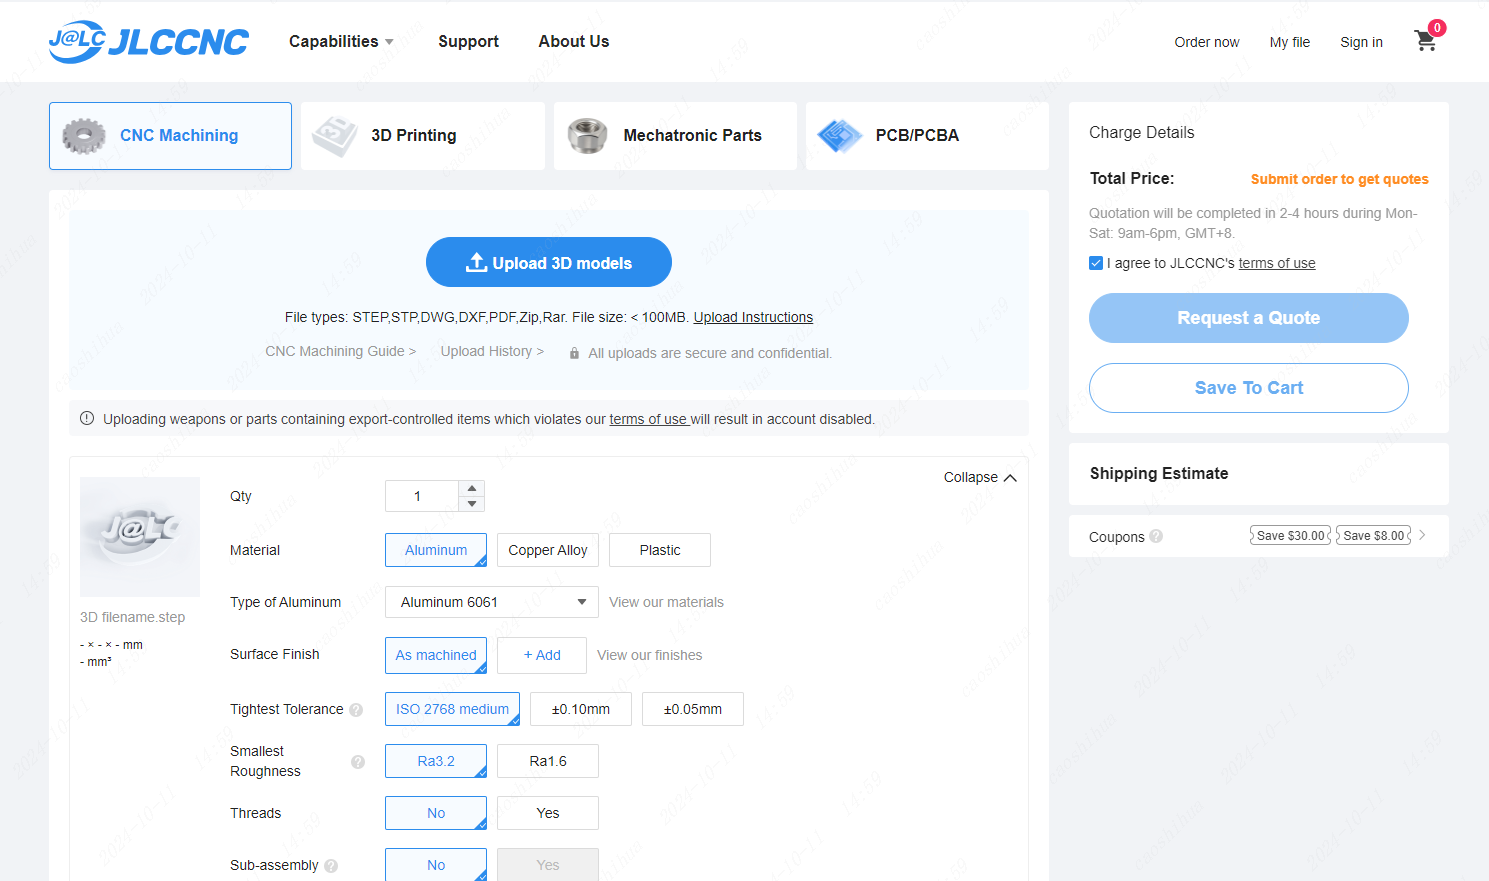Open CNC Machining Guide link

tap(340, 351)
